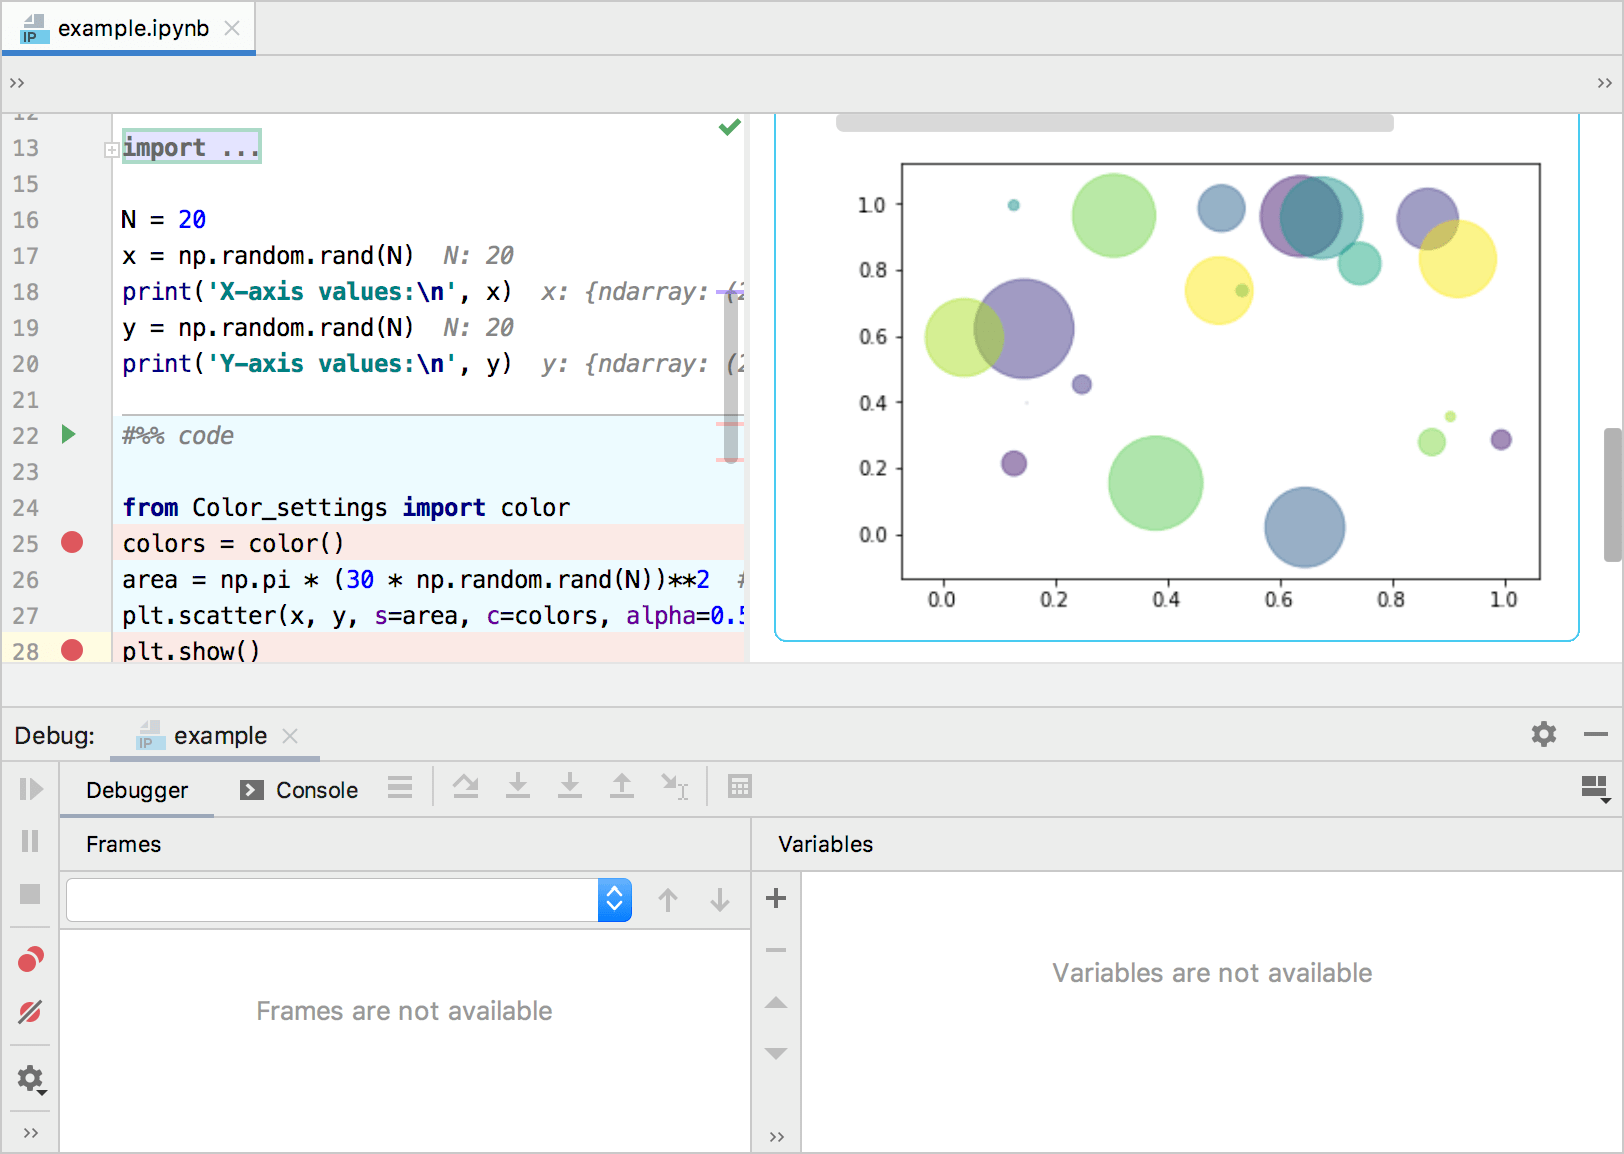Open the Evaluate Expression calculator tool
1624x1154 pixels.
[x=740, y=787]
